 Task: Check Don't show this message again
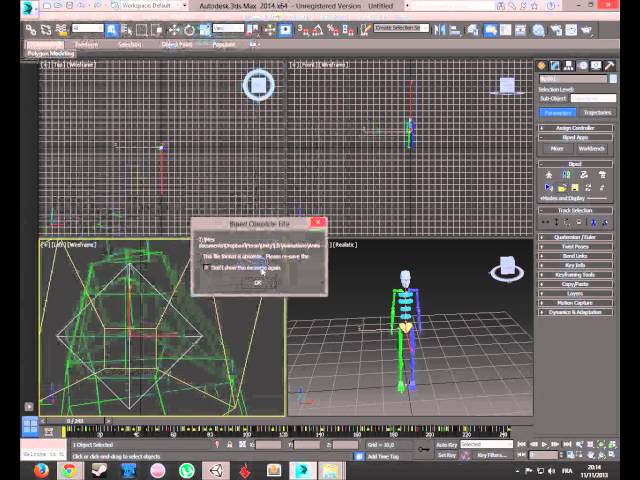coord(206,267)
